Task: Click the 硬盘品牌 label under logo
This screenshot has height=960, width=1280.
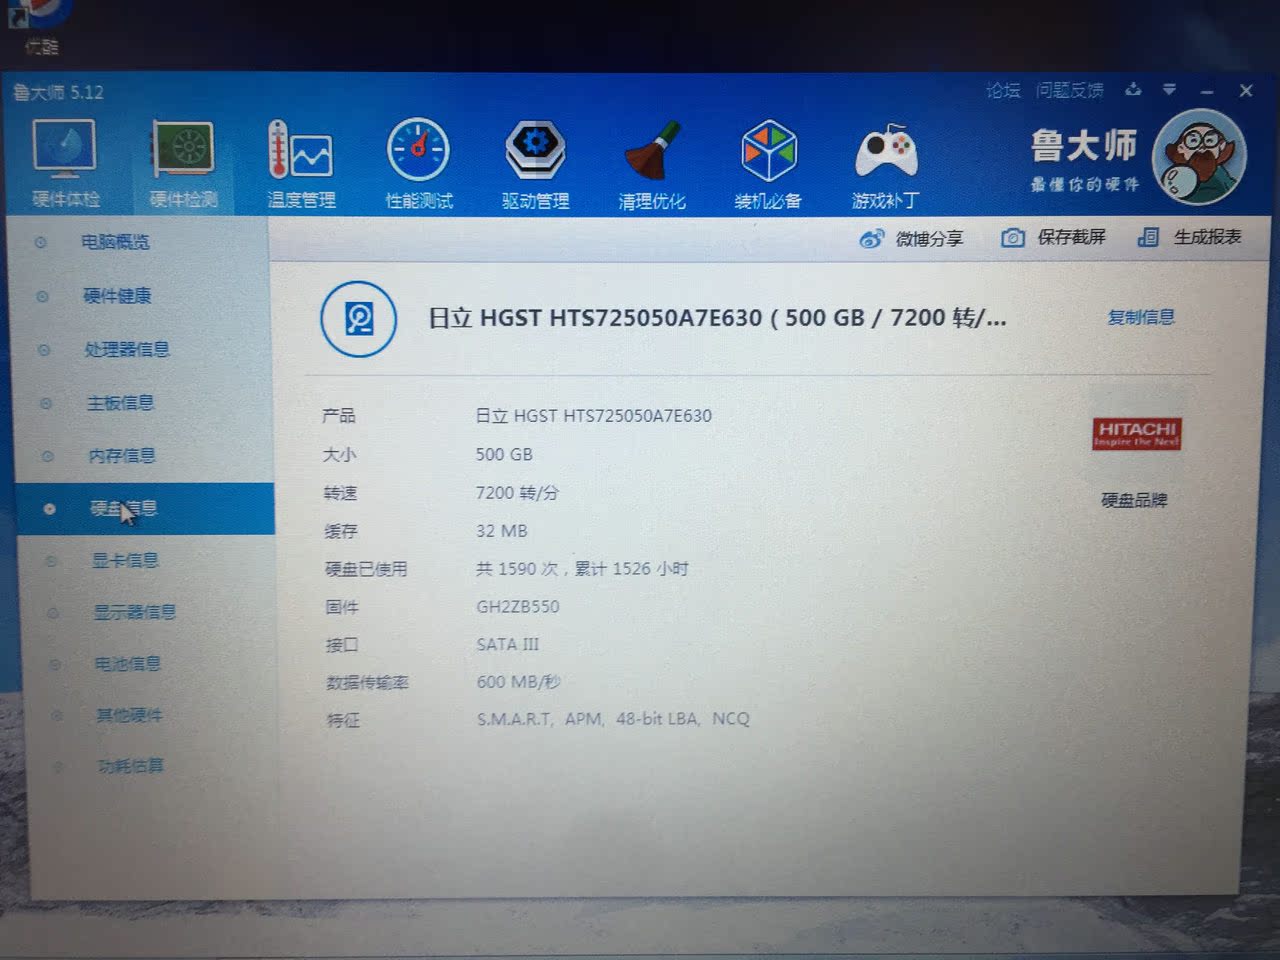Action: (1134, 499)
